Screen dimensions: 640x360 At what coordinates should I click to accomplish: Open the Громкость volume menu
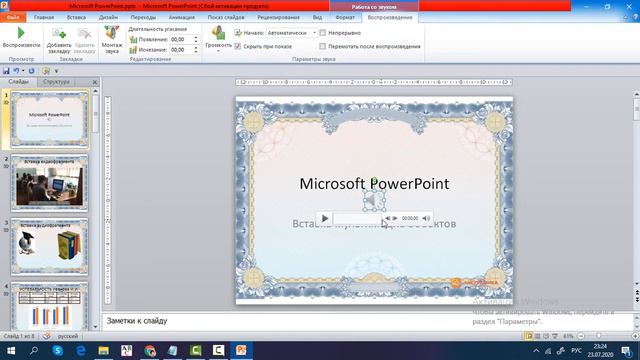pos(218,39)
